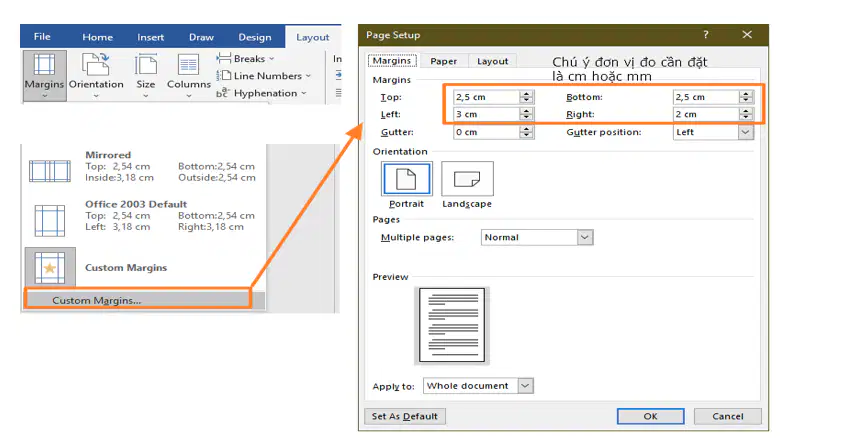Screen dimensions: 851x438
Task: Open the Apply to dropdown
Action: point(478,386)
